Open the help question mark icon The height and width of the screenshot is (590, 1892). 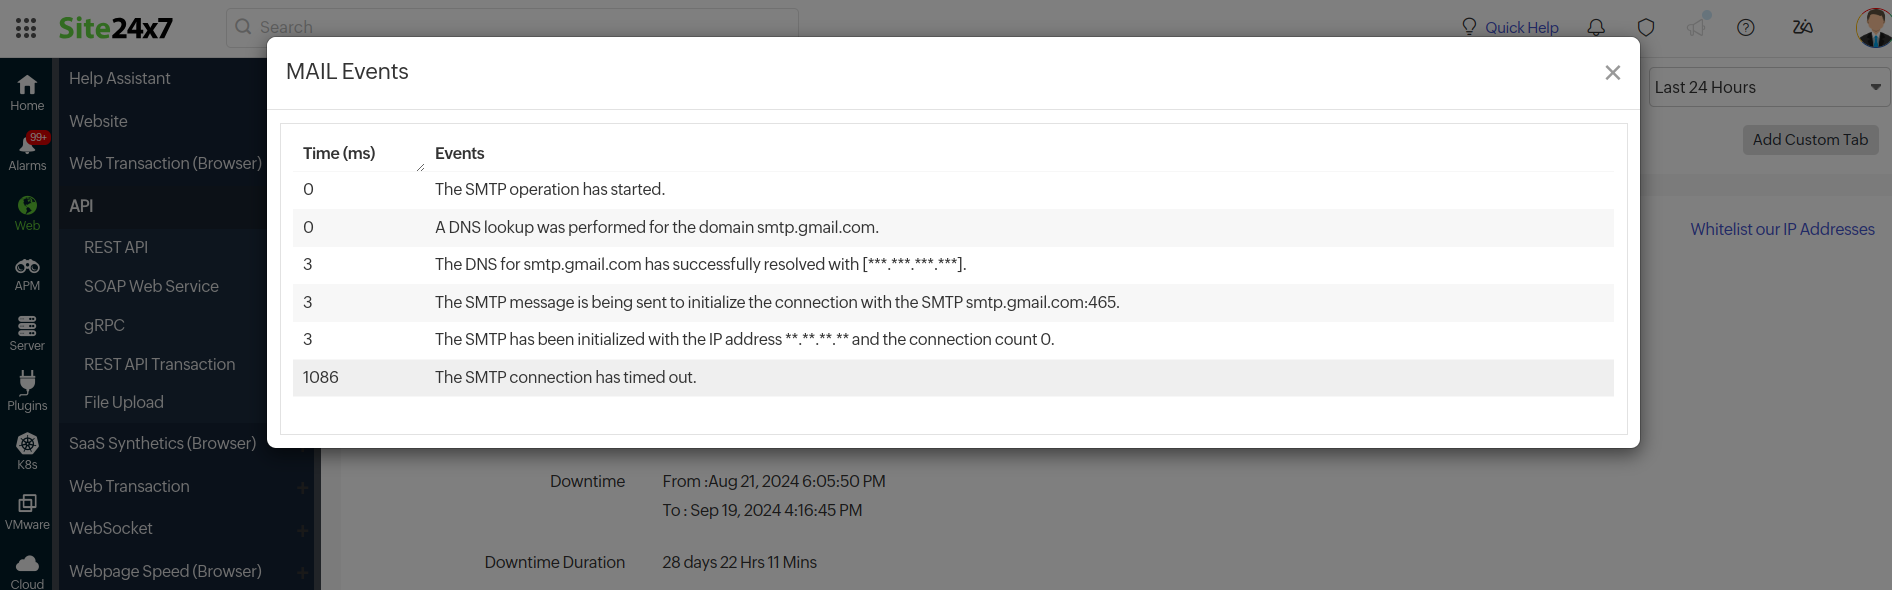pyautogui.click(x=1746, y=28)
